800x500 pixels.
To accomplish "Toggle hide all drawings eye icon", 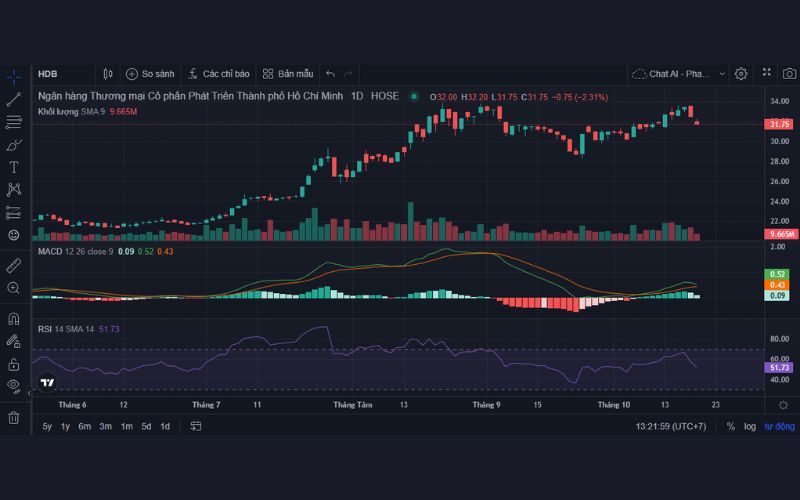I will pos(14,385).
